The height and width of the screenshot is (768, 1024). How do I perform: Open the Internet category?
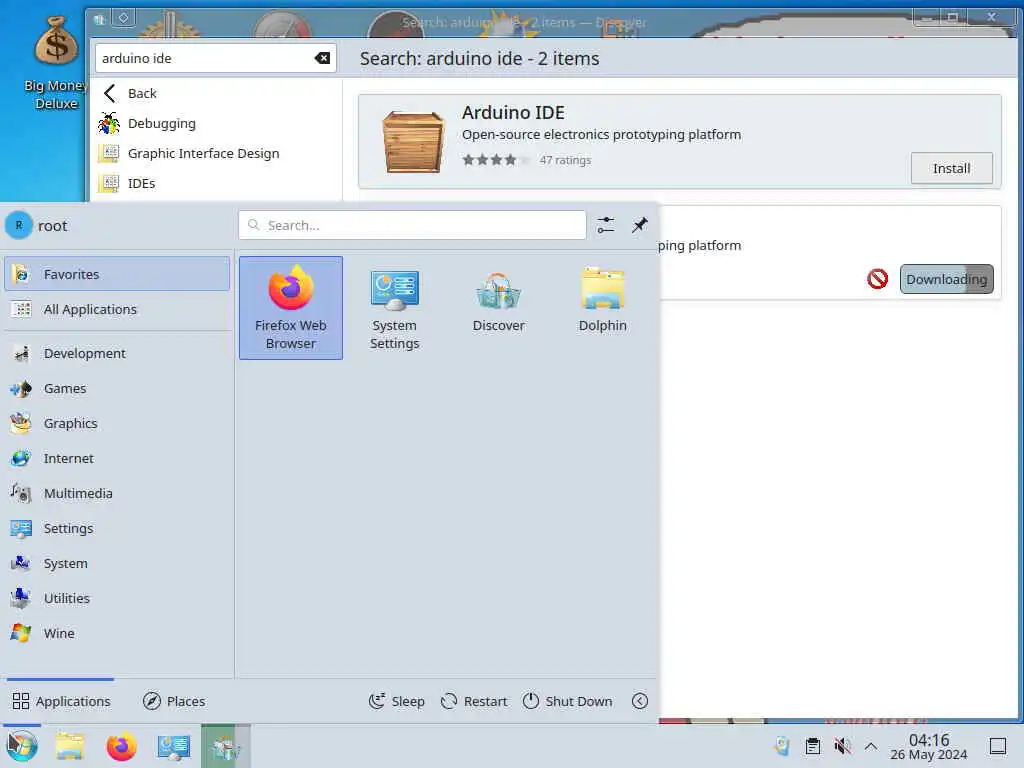pyautogui.click(x=117, y=458)
